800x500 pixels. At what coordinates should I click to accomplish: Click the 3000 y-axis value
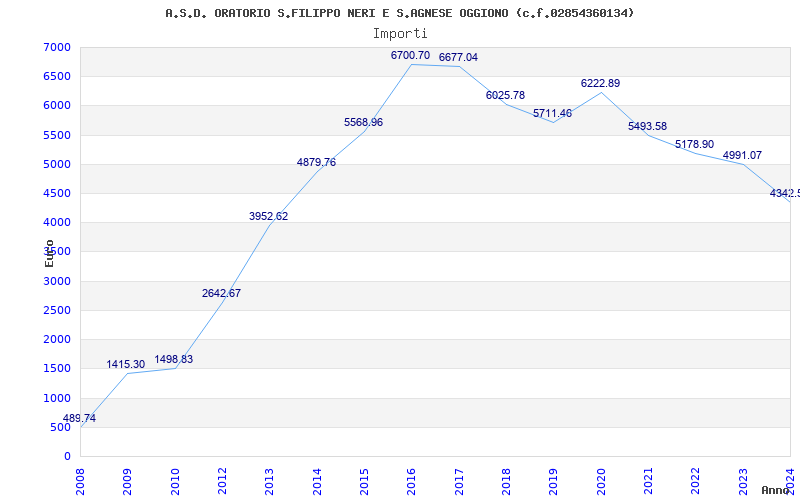pyautogui.click(x=57, y=281)
